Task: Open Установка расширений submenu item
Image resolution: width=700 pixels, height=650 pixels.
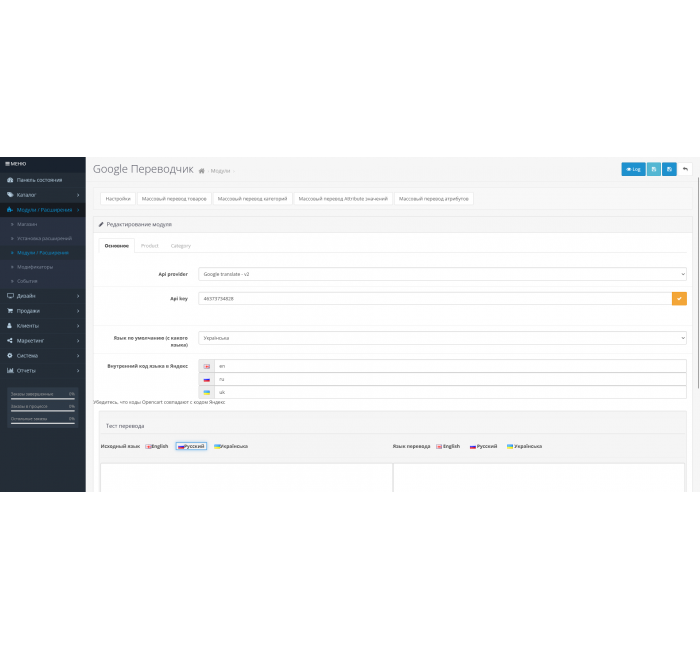Action: click(x=43, y=238)
